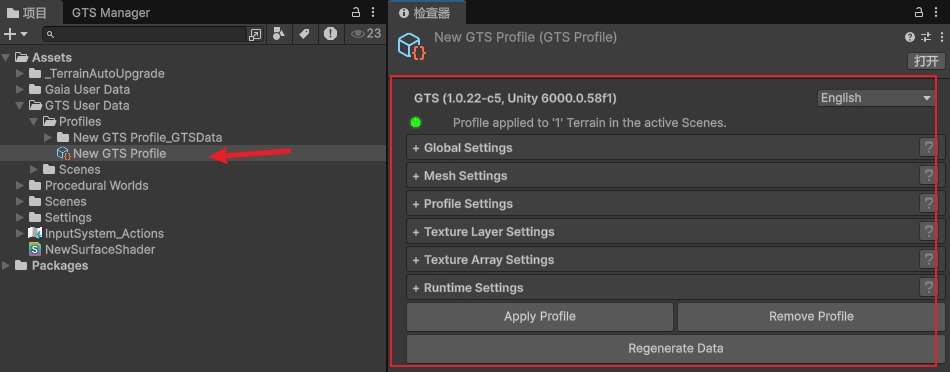950x372 pixels.
Task: Switch to the GTS Manager tab
Action: coord(111,13)
